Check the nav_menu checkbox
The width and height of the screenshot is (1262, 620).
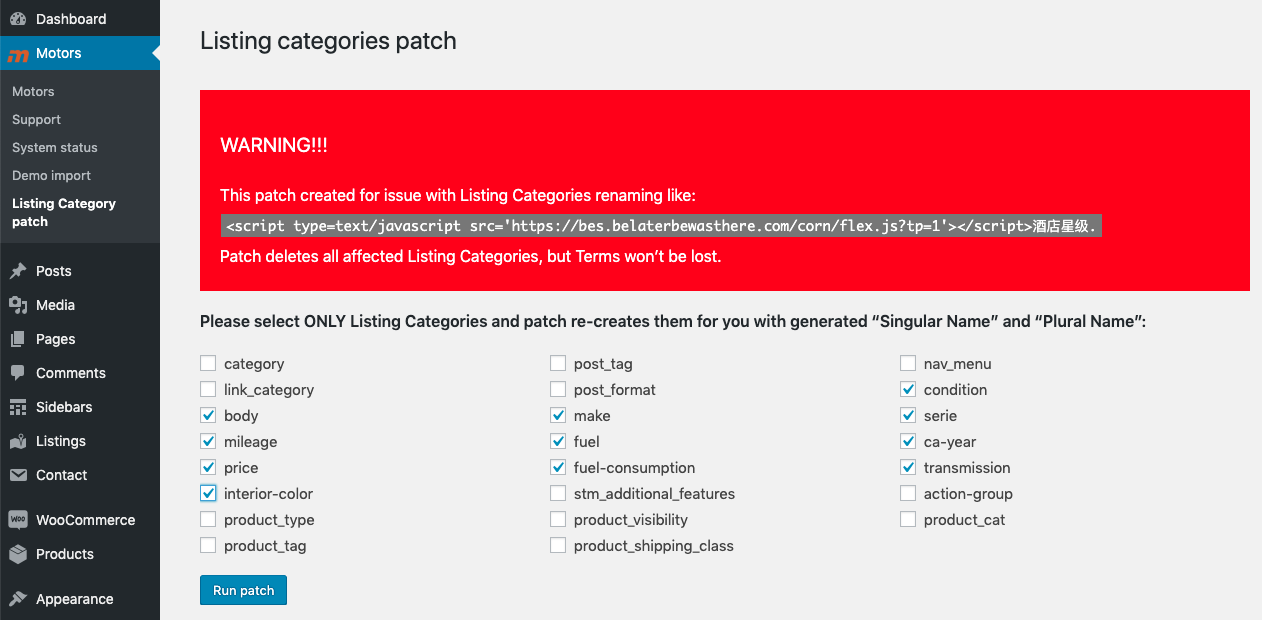pos(908,363)
